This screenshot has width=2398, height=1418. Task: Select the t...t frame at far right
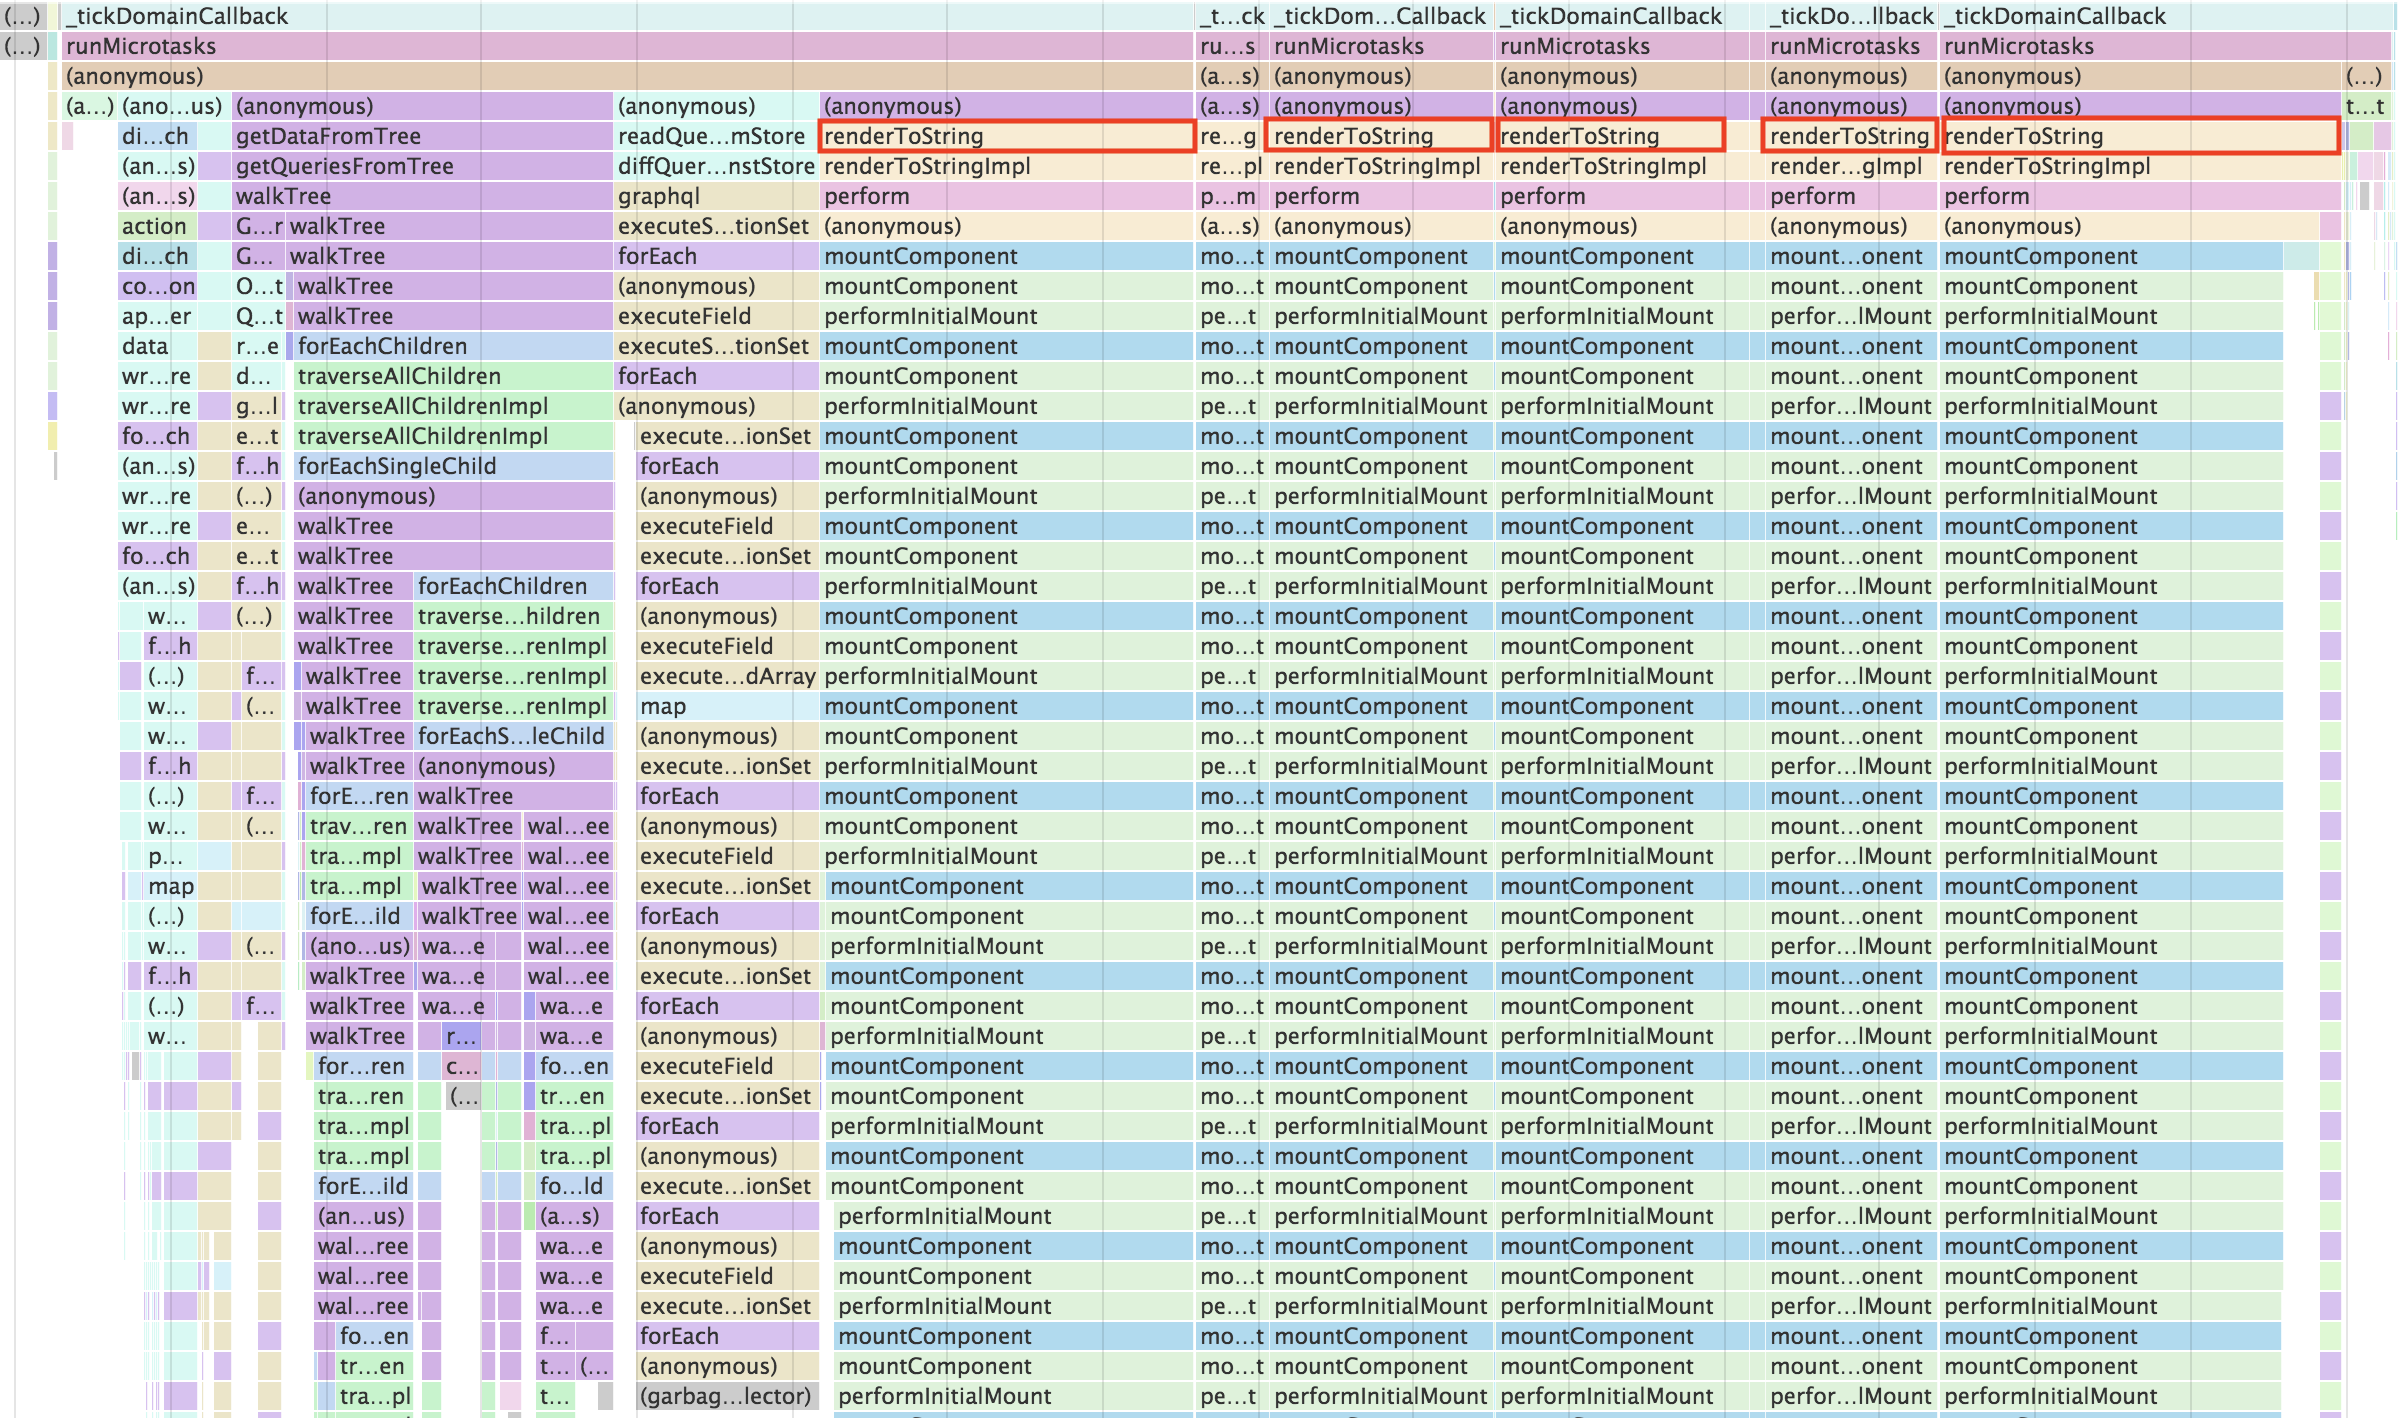coord(2366,106)
